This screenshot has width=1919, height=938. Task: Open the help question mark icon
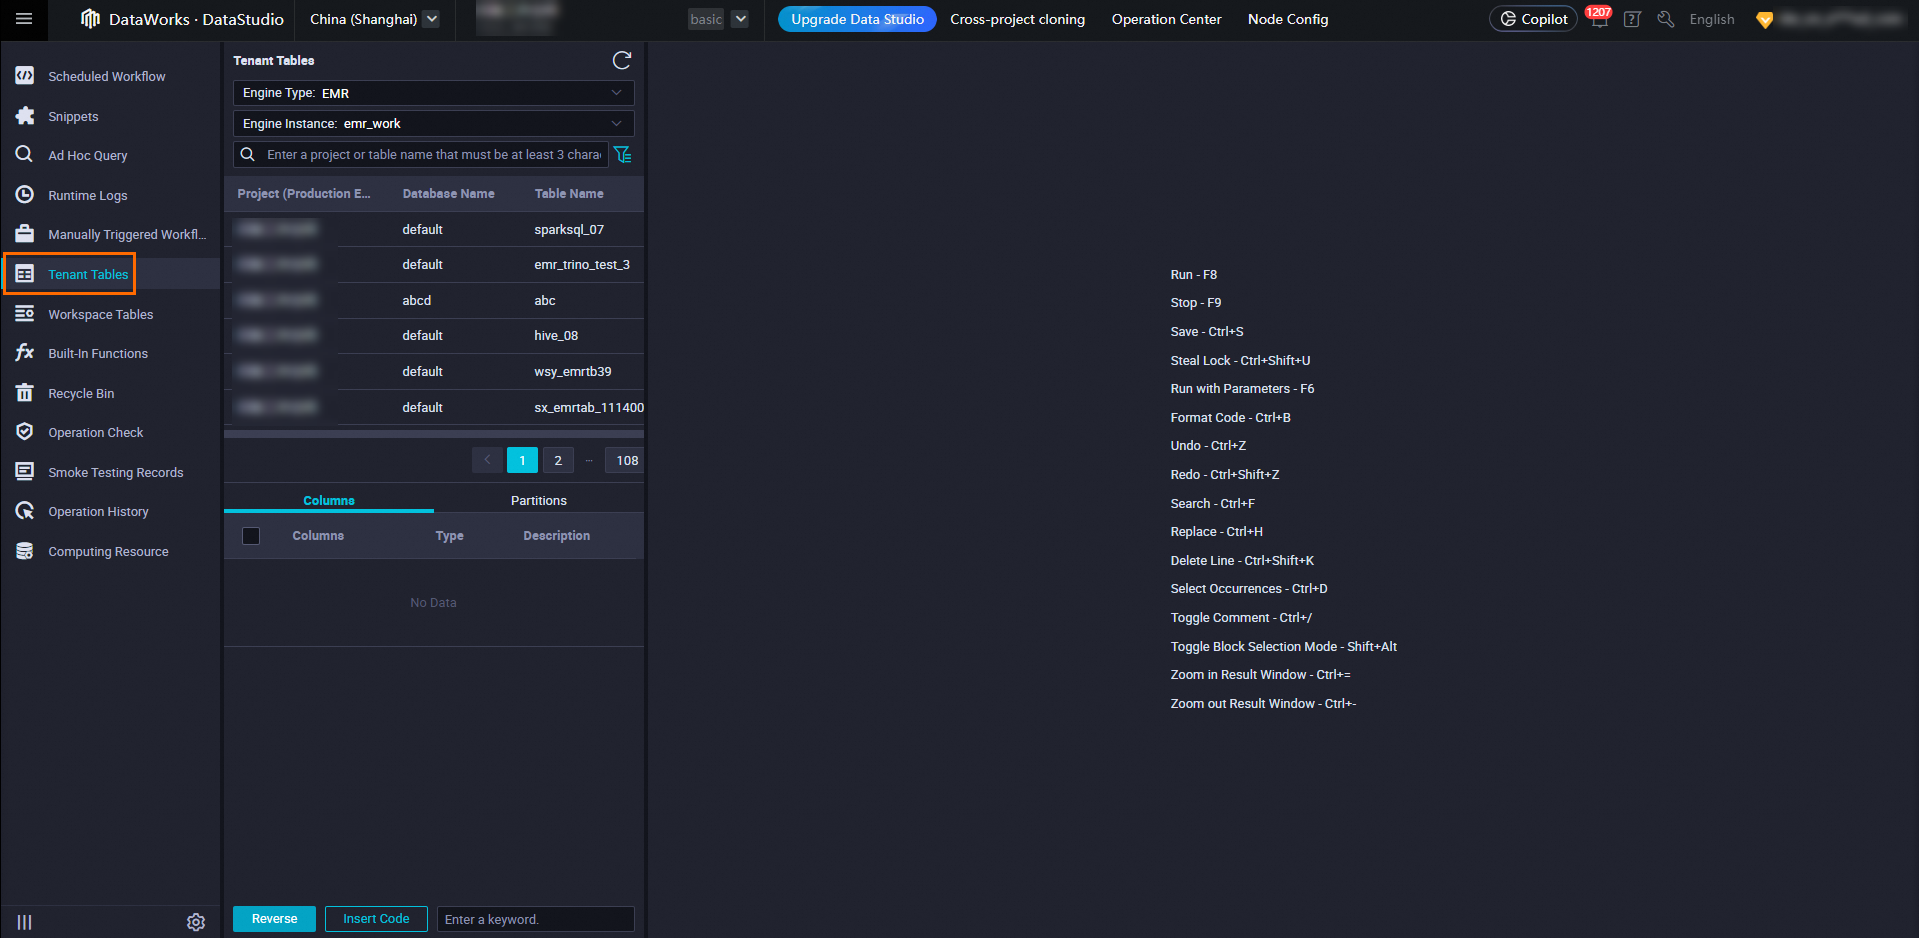coord(1632,19)
